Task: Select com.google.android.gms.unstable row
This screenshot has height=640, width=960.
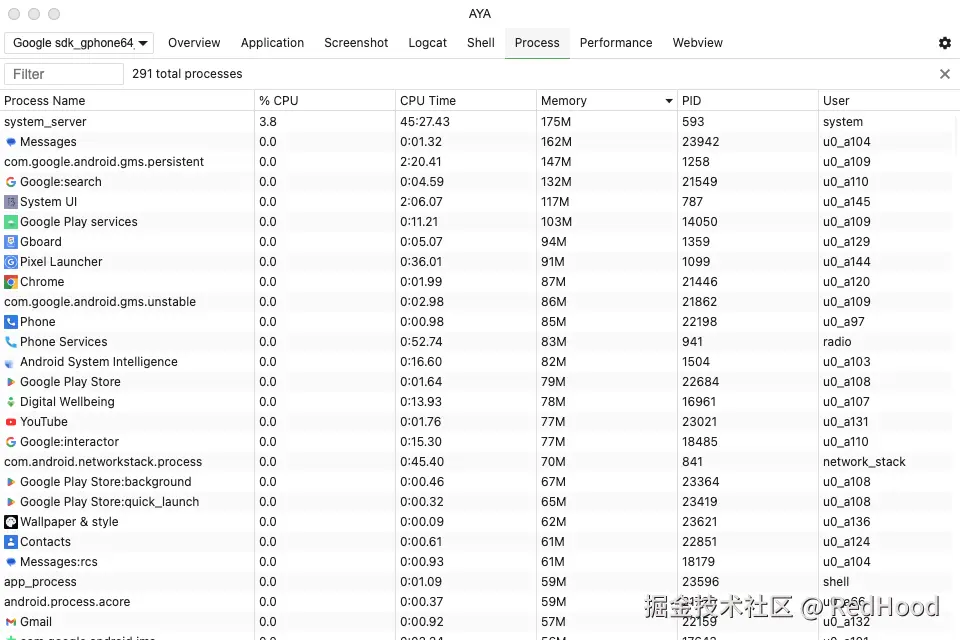Action: [x=480, y=302]
